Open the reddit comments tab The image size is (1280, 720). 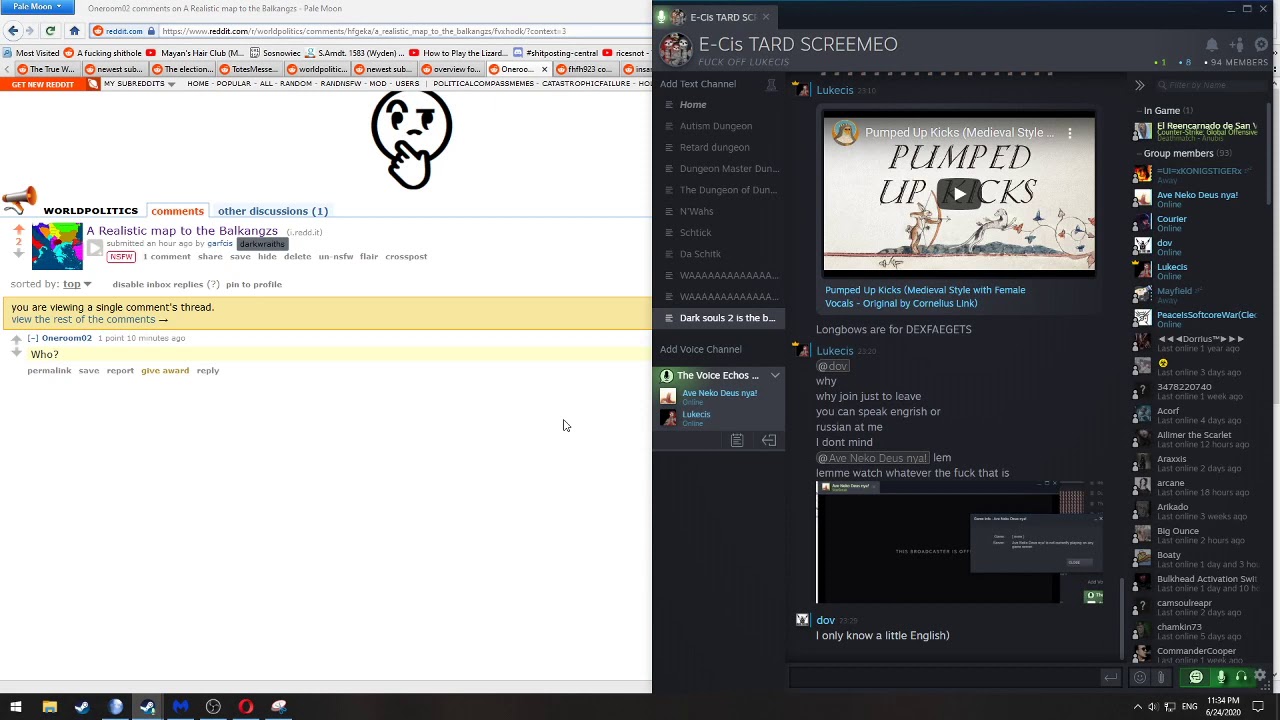[177, 211]
